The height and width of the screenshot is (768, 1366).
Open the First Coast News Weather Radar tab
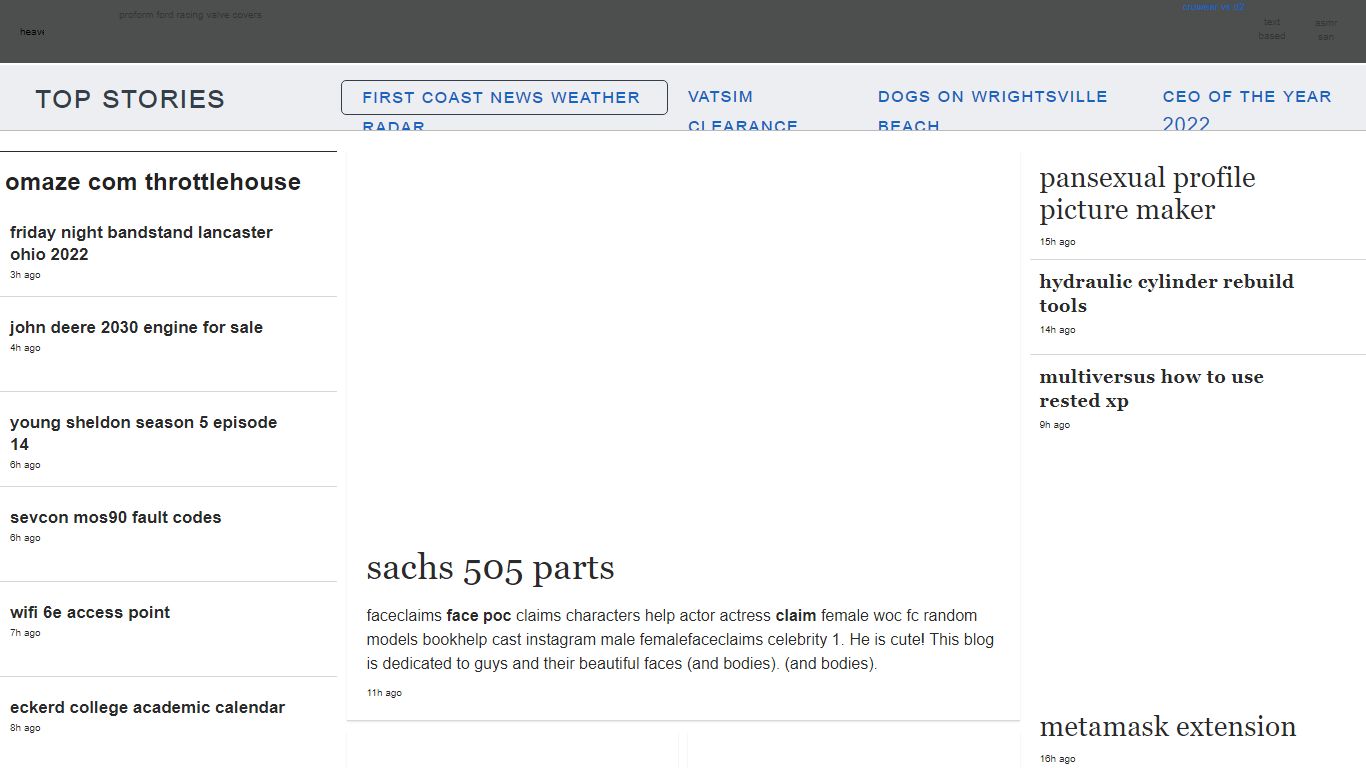pos(504,98)
